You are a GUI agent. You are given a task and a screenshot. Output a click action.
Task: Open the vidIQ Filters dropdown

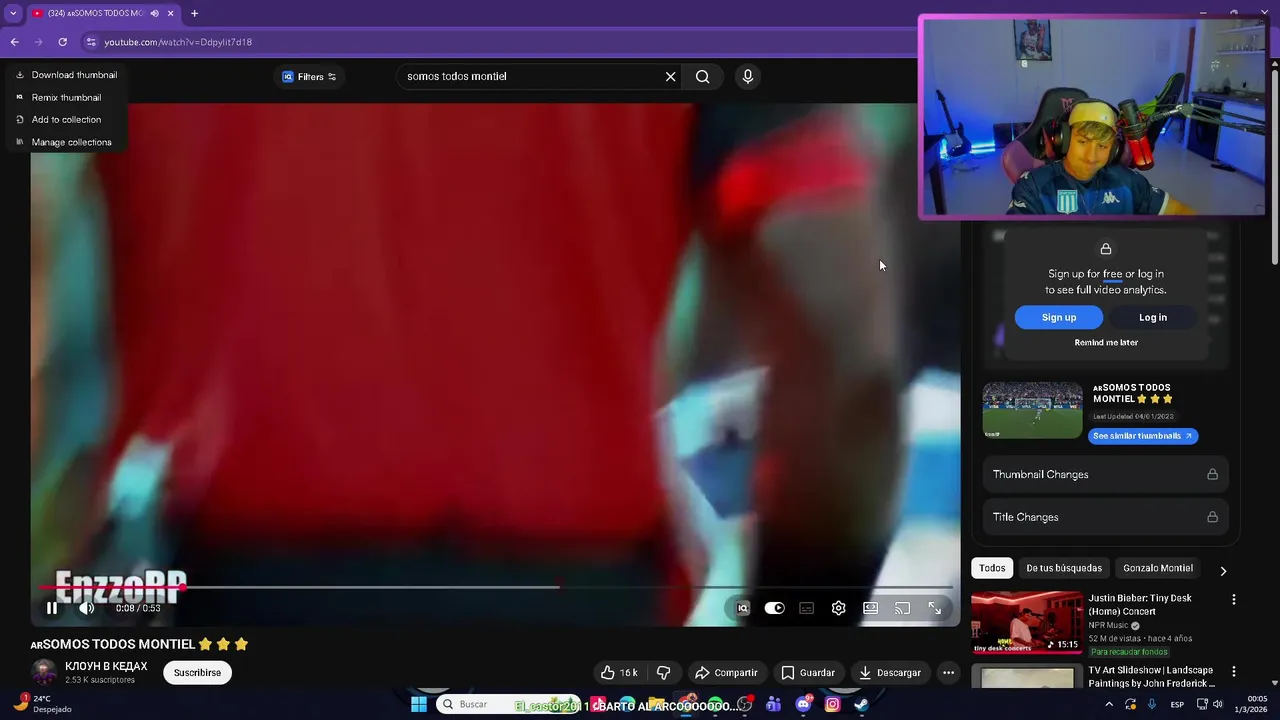(x=309, y=77)
